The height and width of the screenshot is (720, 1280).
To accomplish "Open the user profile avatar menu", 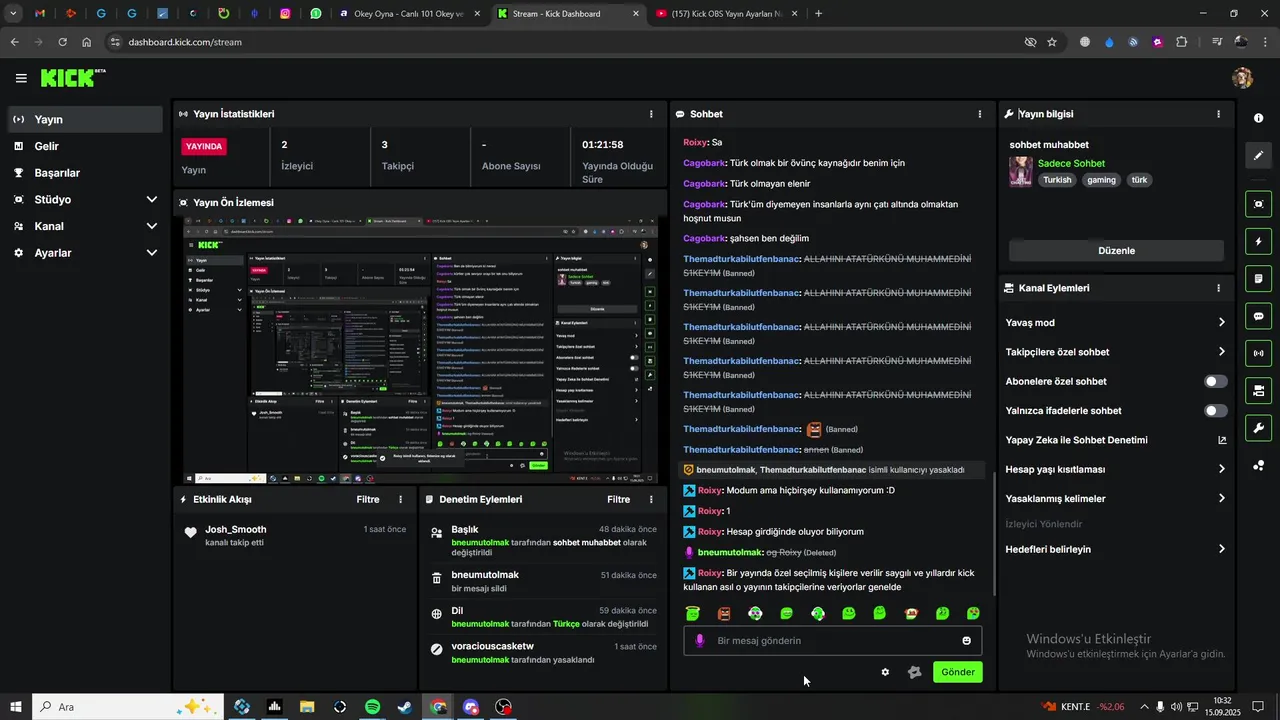I will 1242,78.
